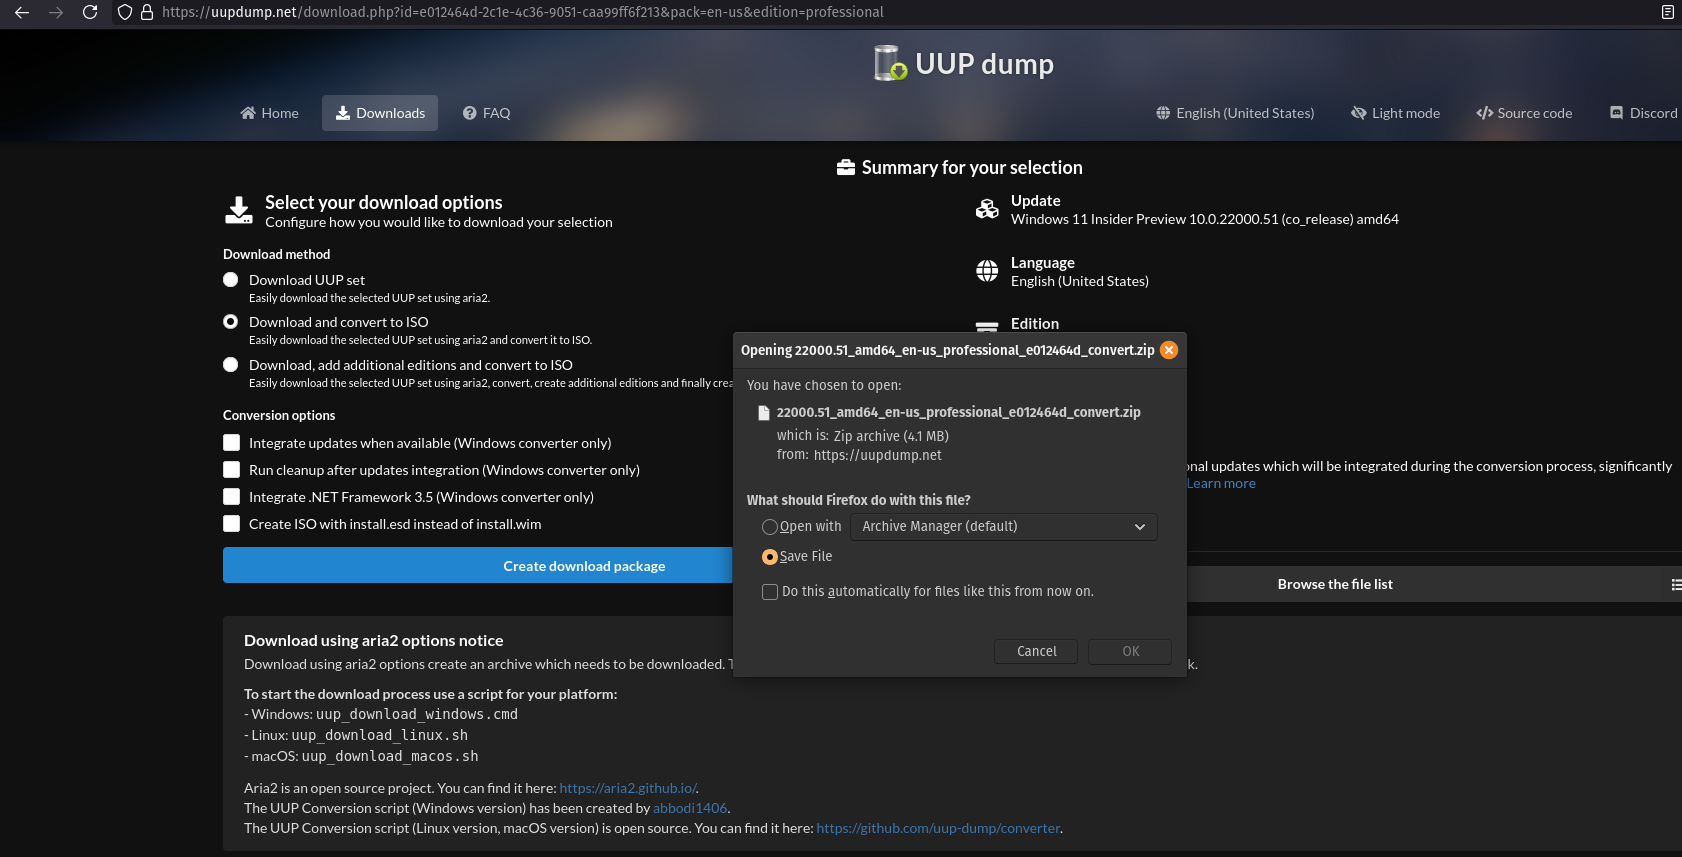The width and height of the screenshot is (1682, 857).
Task: Open the Downloads tab in navigation
Action: pos(380,113)
